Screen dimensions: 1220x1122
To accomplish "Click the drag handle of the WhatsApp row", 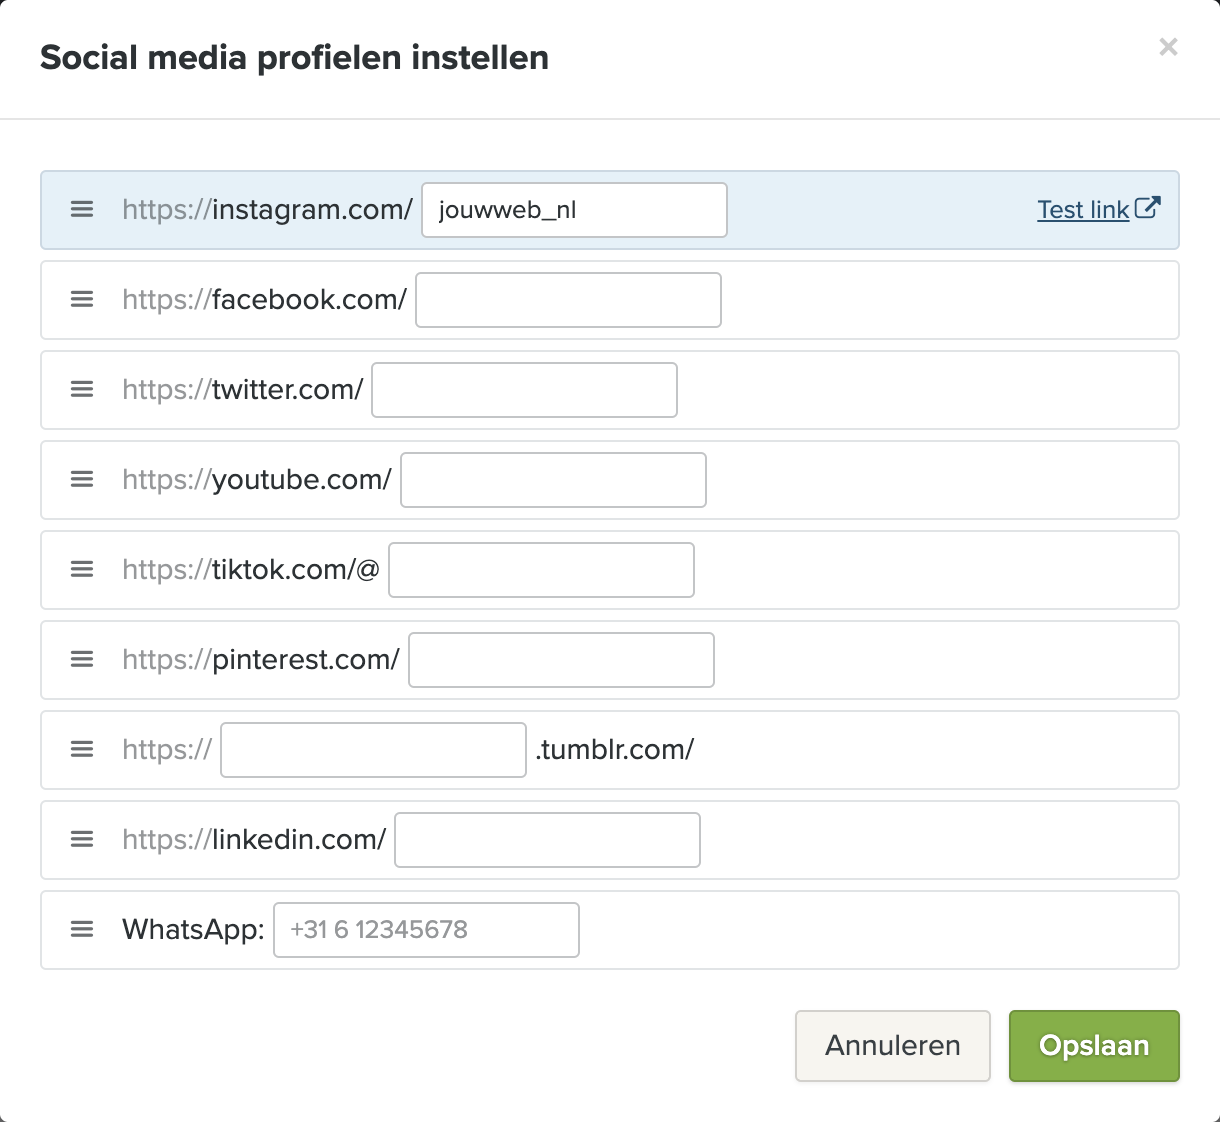I will [82, 930].
